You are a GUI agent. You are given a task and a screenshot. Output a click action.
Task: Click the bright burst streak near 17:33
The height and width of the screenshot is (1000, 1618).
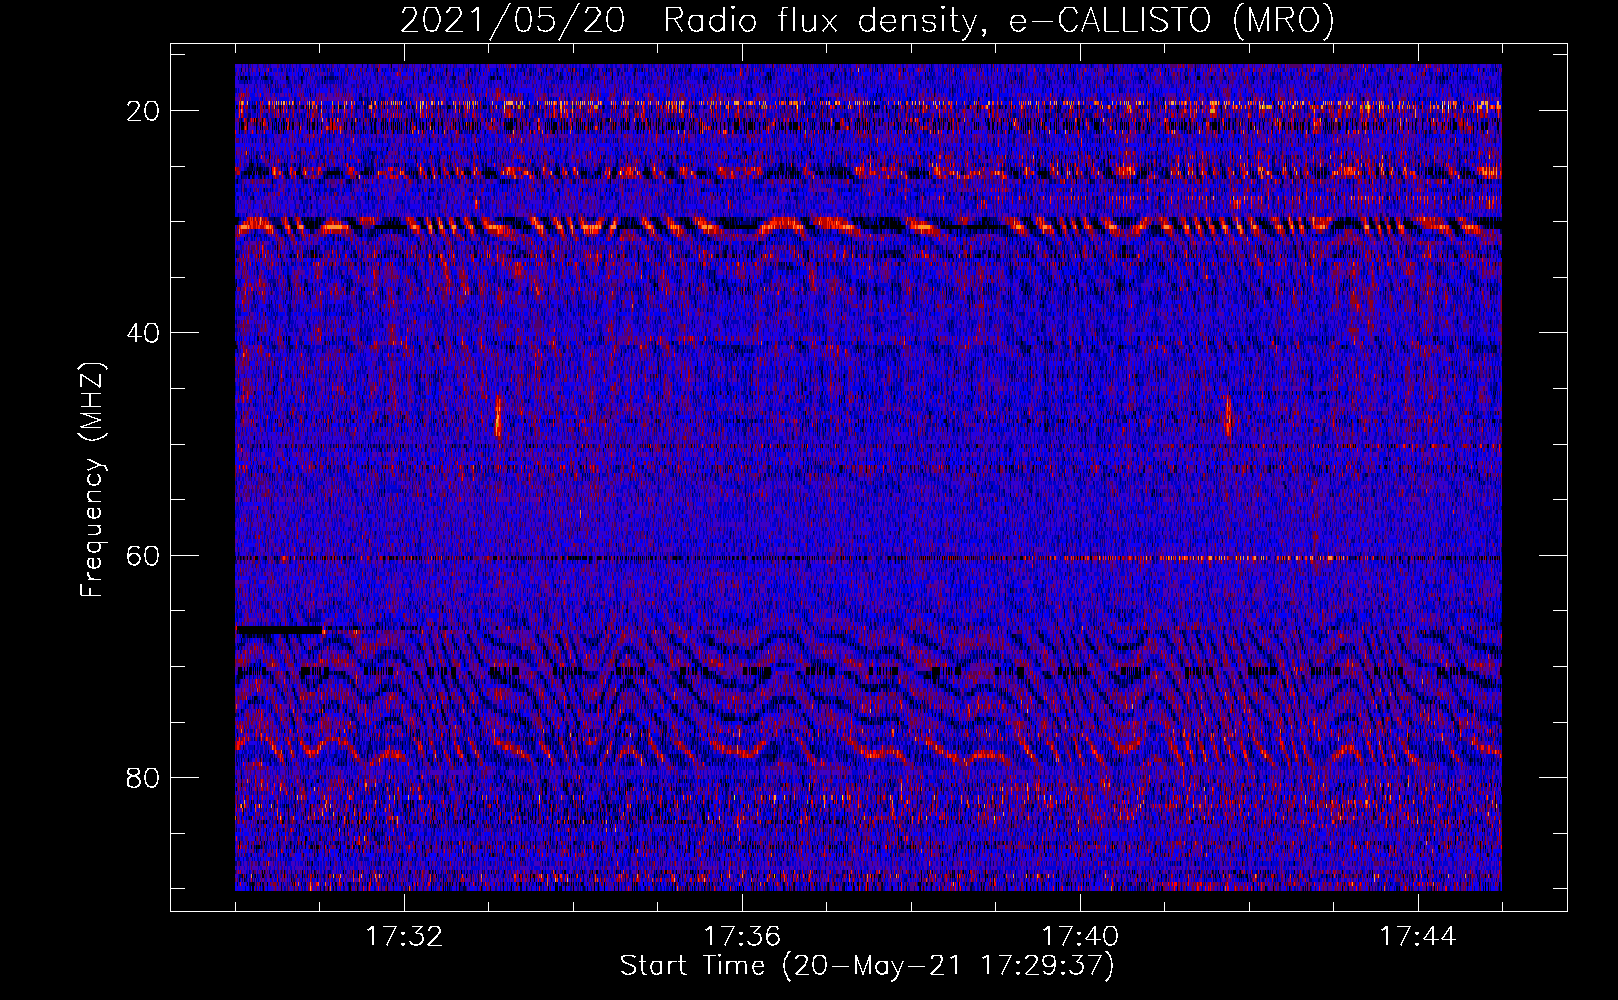(498, 416)
